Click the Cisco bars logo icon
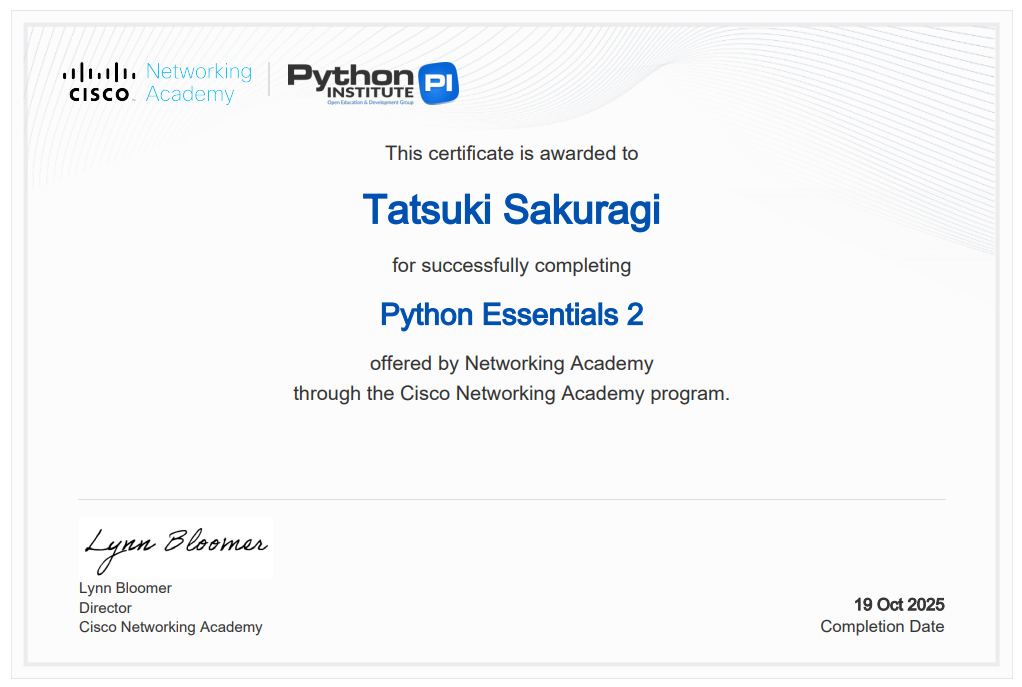 [x=99, y=72]
